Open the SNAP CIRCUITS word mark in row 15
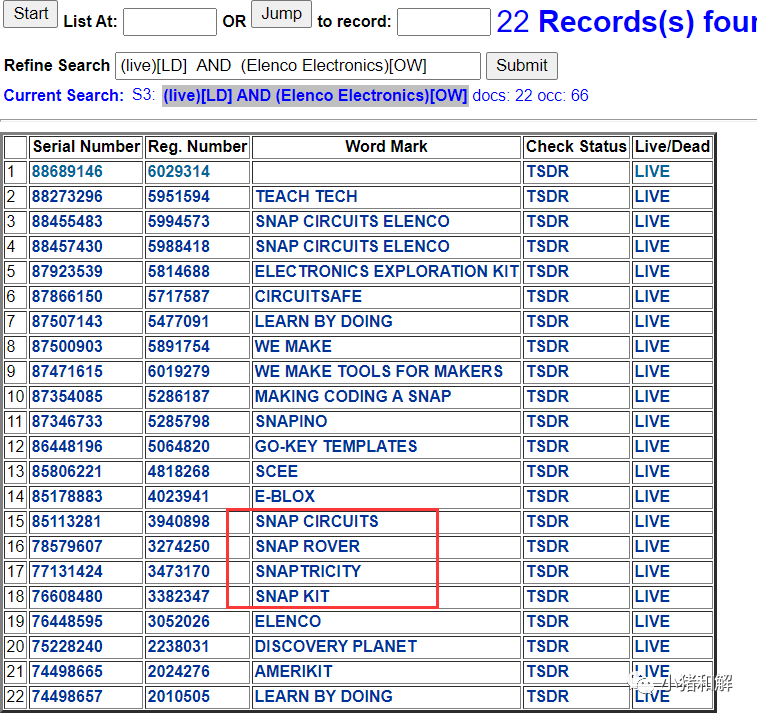 click(x=317, y=522)
